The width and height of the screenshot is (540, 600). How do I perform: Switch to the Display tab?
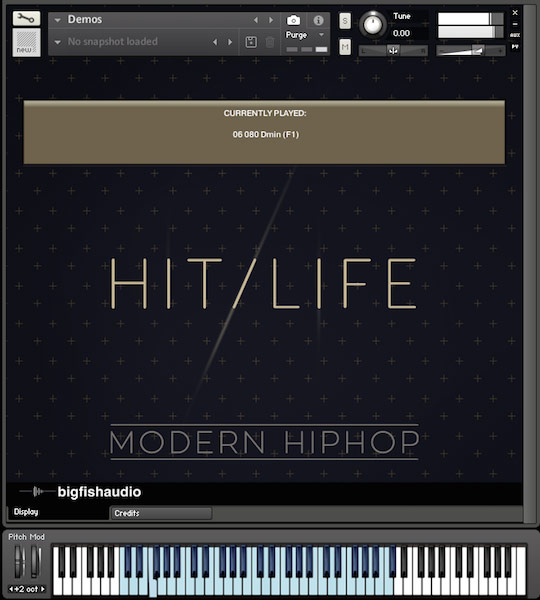[x=58, y=512]
